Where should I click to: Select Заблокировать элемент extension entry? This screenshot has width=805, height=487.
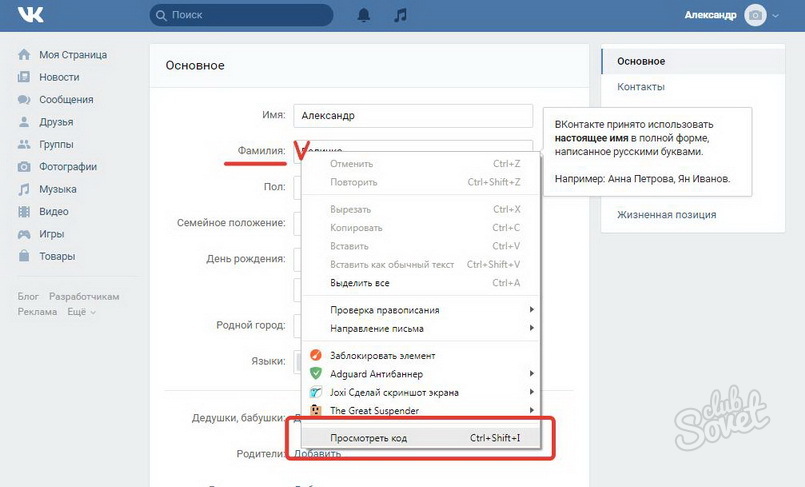tap(382, 355)
